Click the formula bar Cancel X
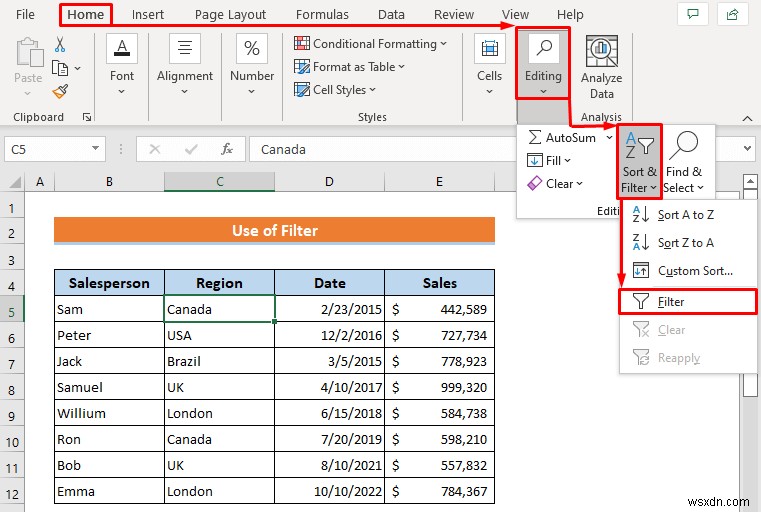Image resolution: width=761 pixels, height=512 pixels. (x=155, y=149)
